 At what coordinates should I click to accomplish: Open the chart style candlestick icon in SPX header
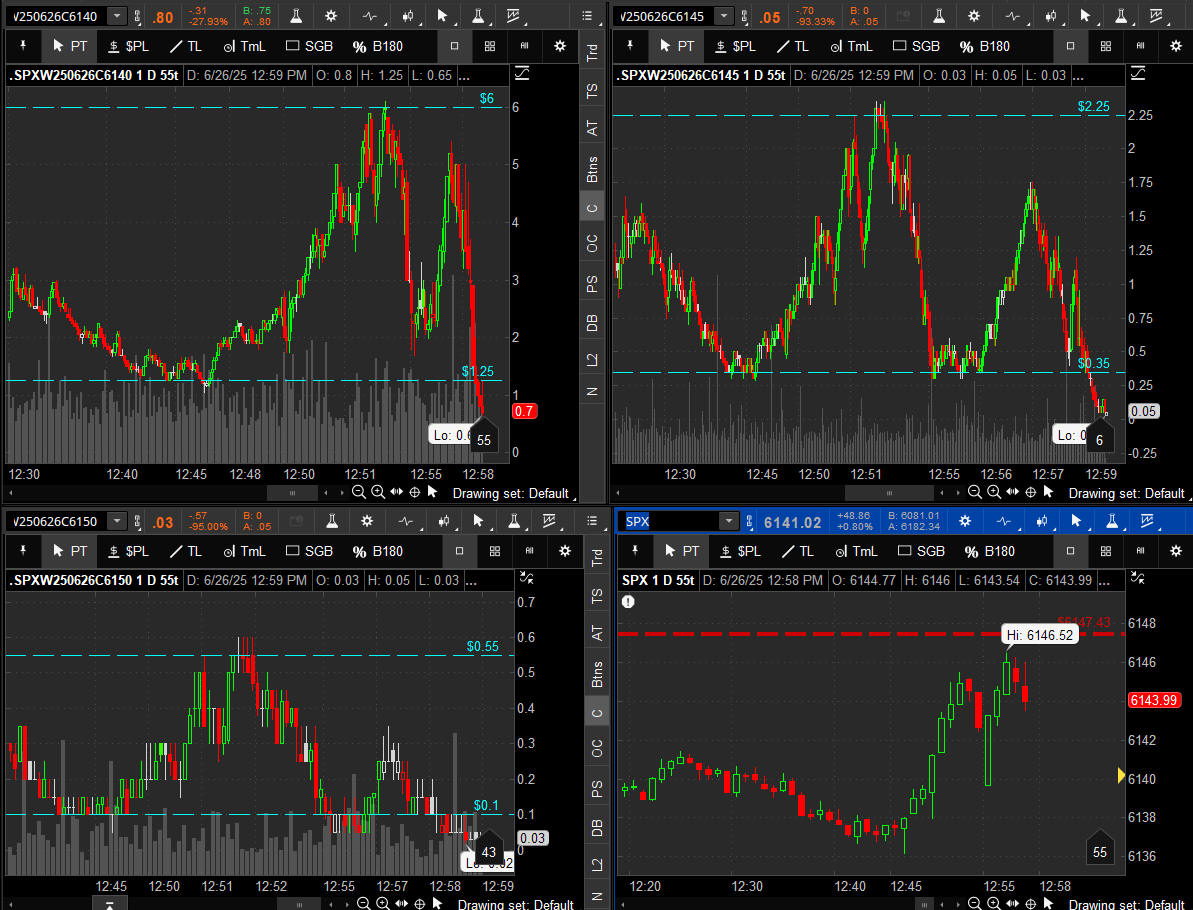(x=1042, y=521)
